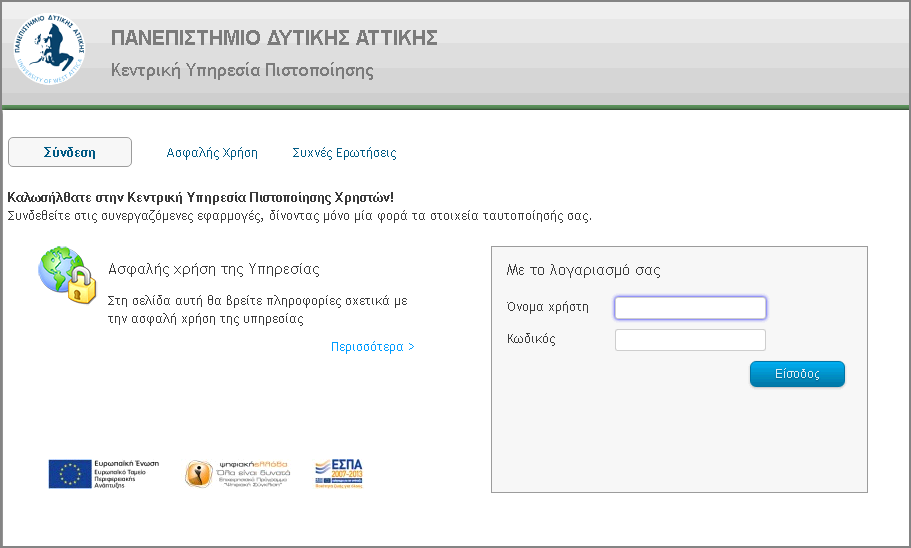Click the globe with padlock icon
This screenshot has height=548, width=911.
click(67, 275)
